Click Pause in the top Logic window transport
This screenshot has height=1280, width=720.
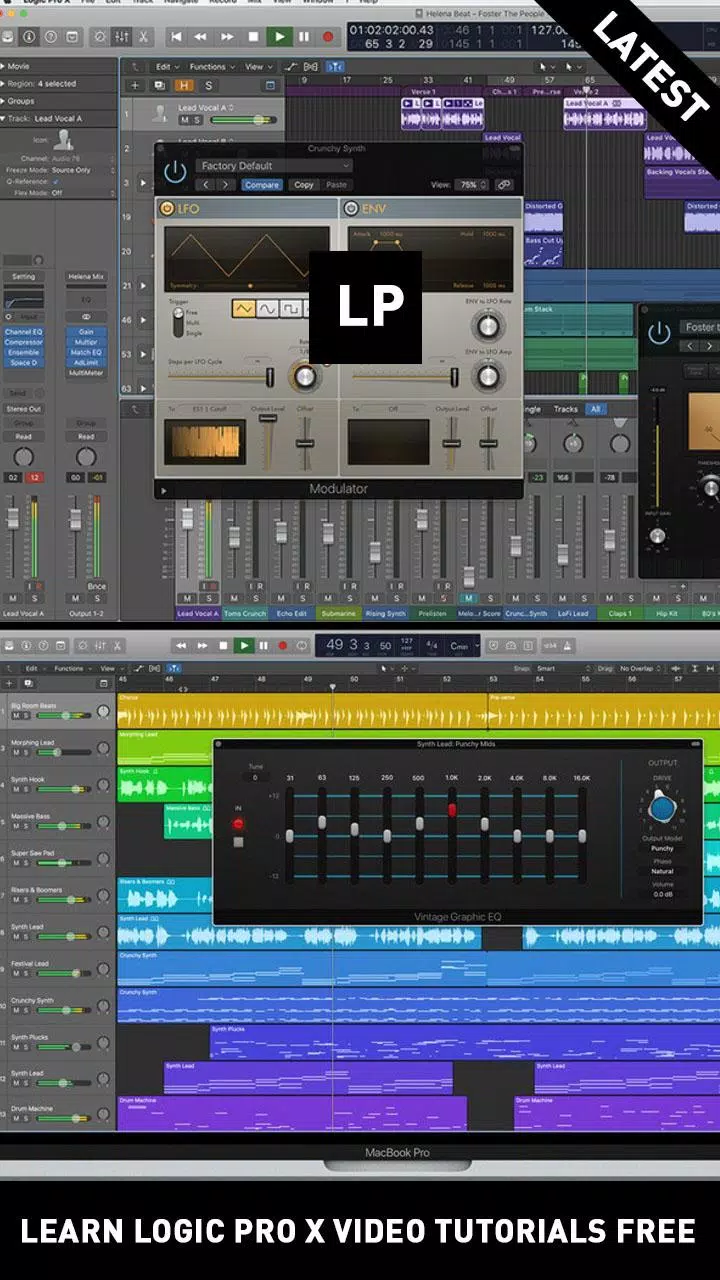pyautogui.click(x=304, y=36)
